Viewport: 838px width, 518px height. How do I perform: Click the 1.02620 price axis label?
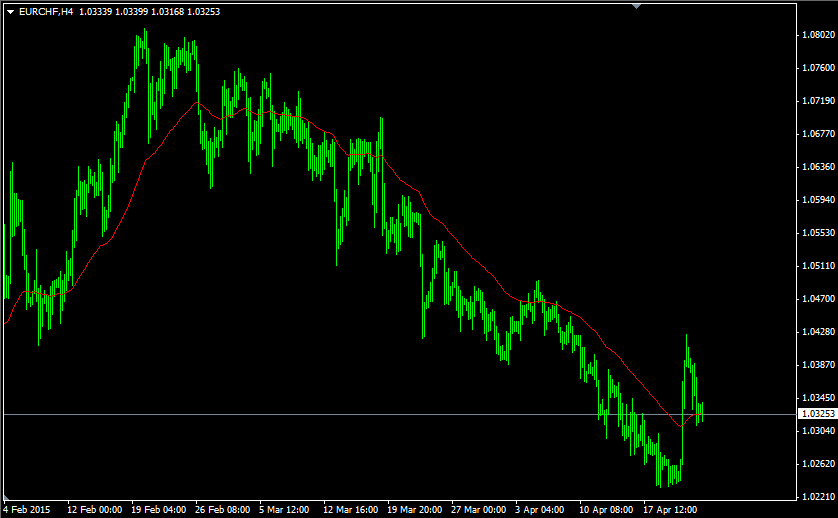click(x=818, y=464)
